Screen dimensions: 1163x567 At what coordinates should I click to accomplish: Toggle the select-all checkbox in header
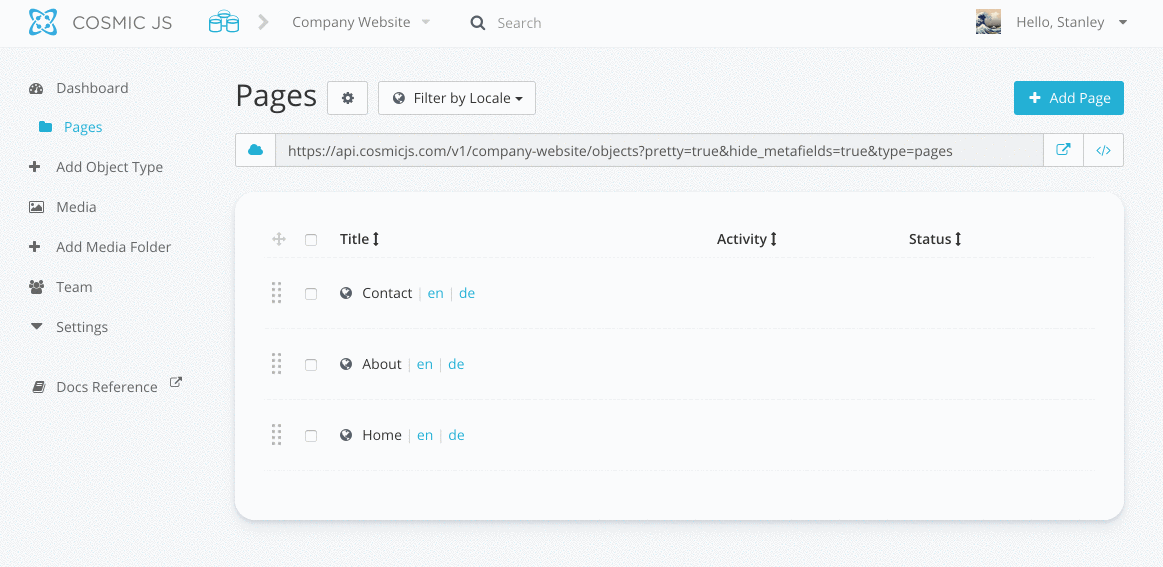[x=311, y=240]
